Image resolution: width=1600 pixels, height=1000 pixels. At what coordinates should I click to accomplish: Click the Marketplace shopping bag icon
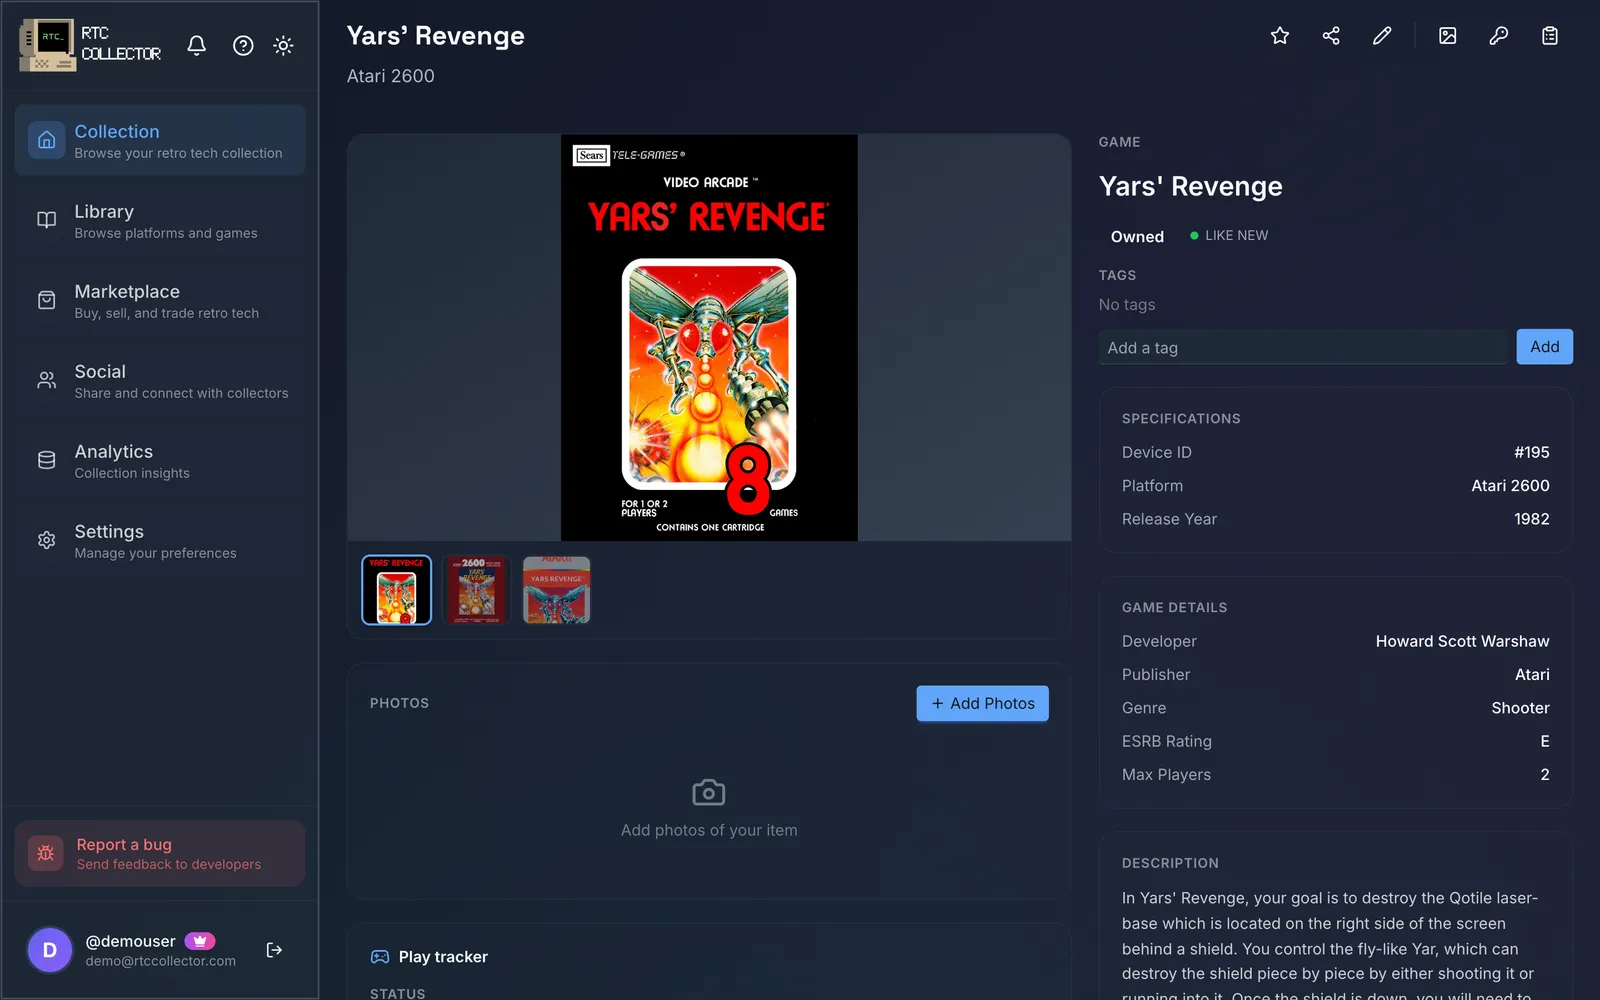[x=47, y=300]
